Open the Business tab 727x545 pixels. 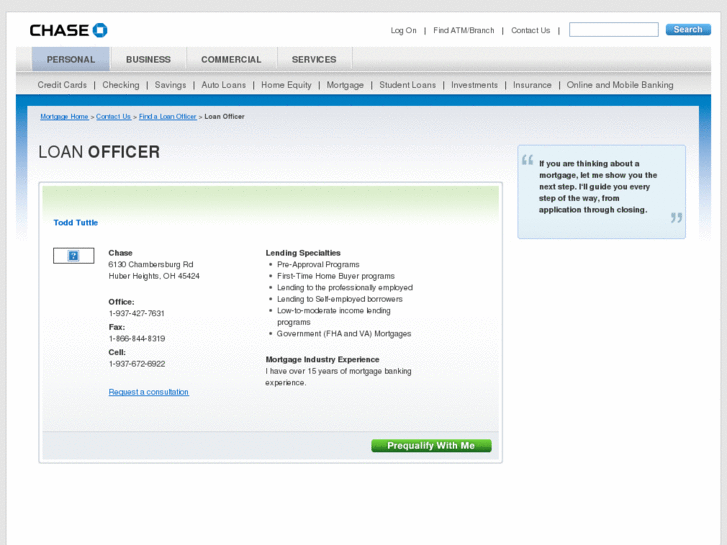[x=148, y=59]
